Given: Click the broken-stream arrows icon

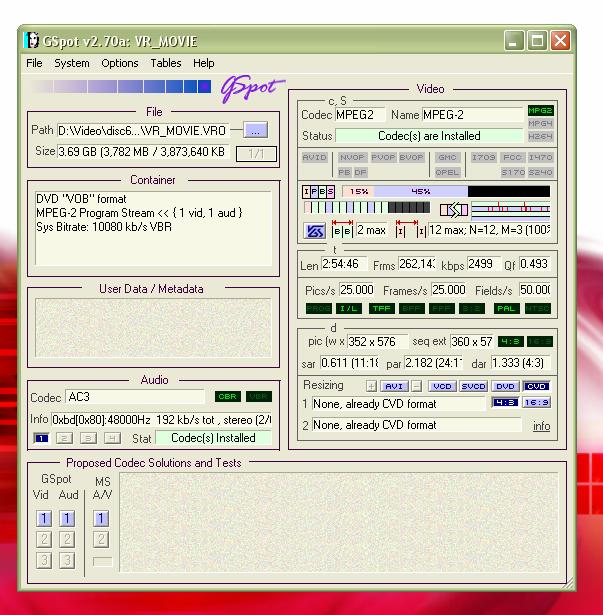Looking at the screenshot, I should click(454, 210).
